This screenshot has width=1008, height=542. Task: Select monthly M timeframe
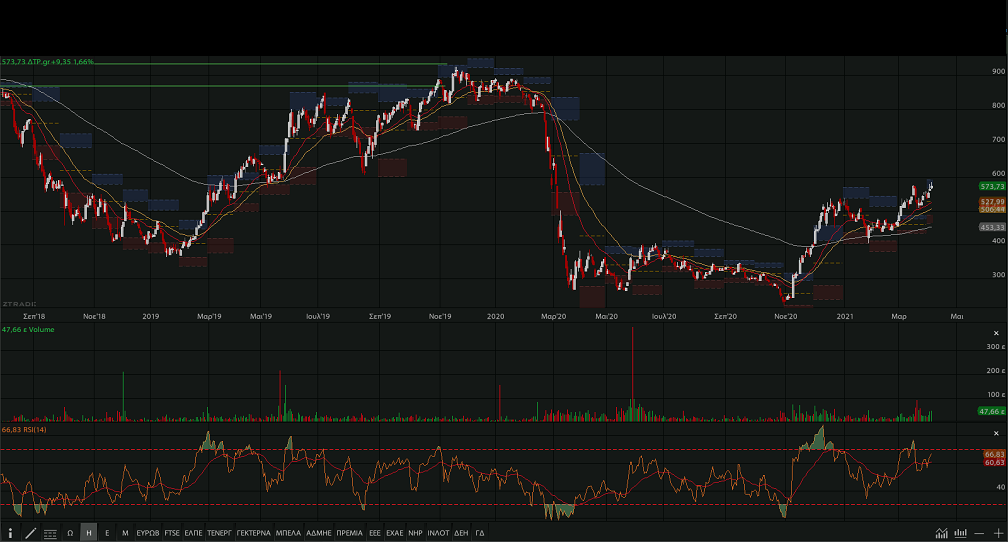coord(125,533)
